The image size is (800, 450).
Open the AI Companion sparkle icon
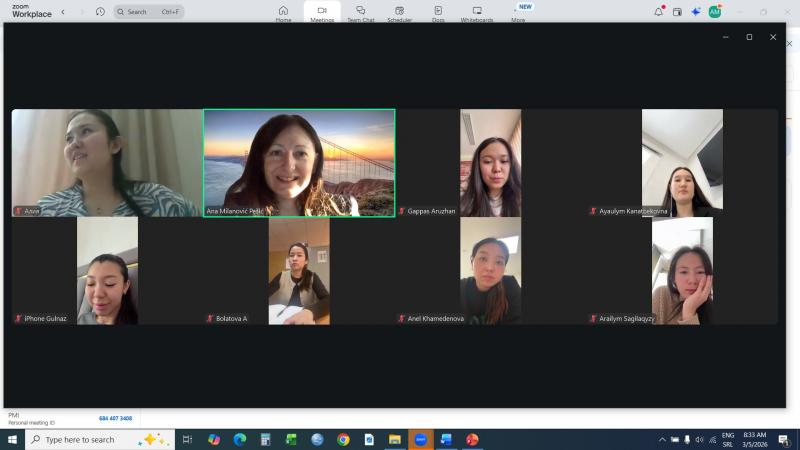(x=696, y=12)
